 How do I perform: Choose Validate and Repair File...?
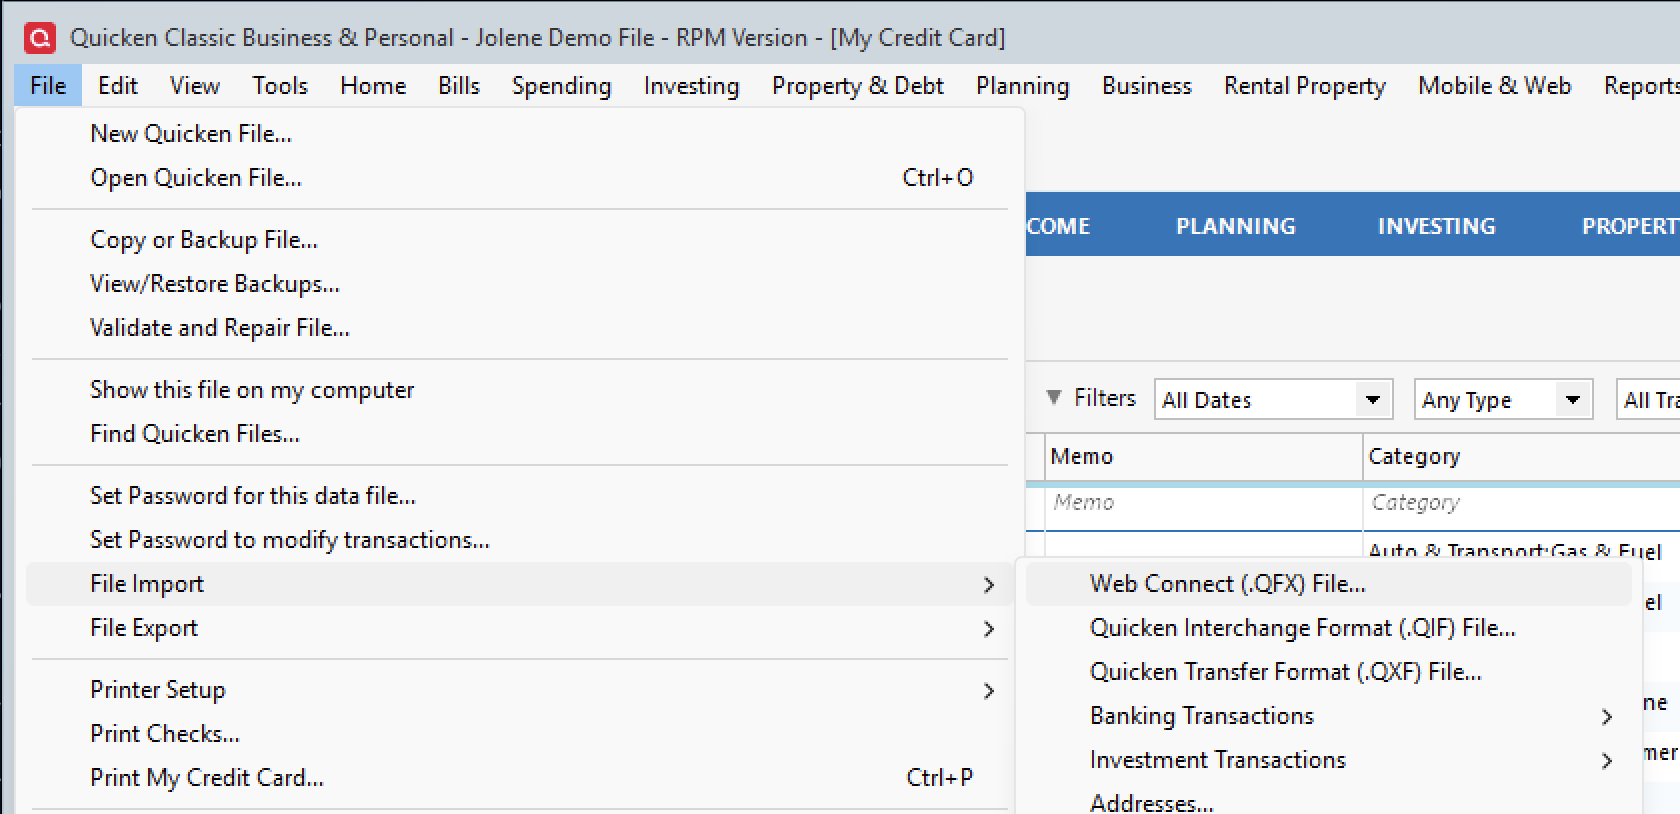(x=520, y=328)
